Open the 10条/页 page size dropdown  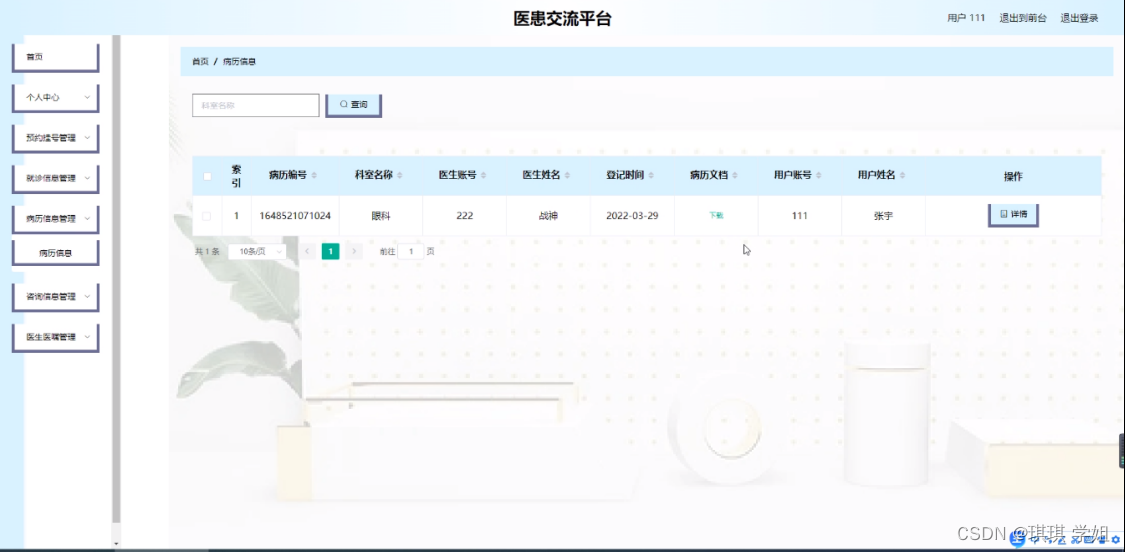(x=257, y=252)
